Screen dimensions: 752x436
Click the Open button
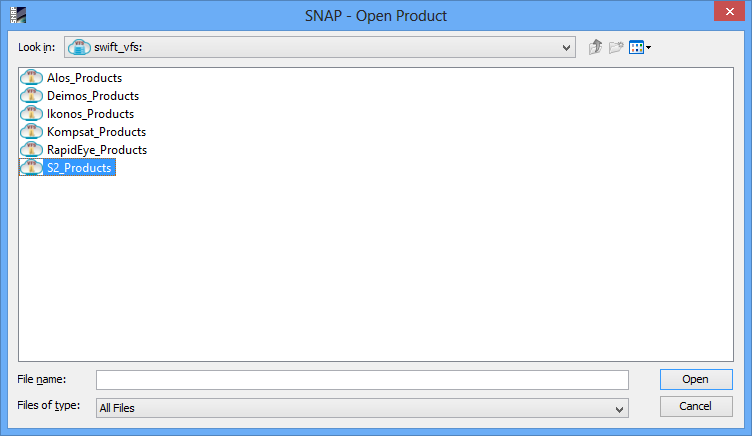pos(696,379)
